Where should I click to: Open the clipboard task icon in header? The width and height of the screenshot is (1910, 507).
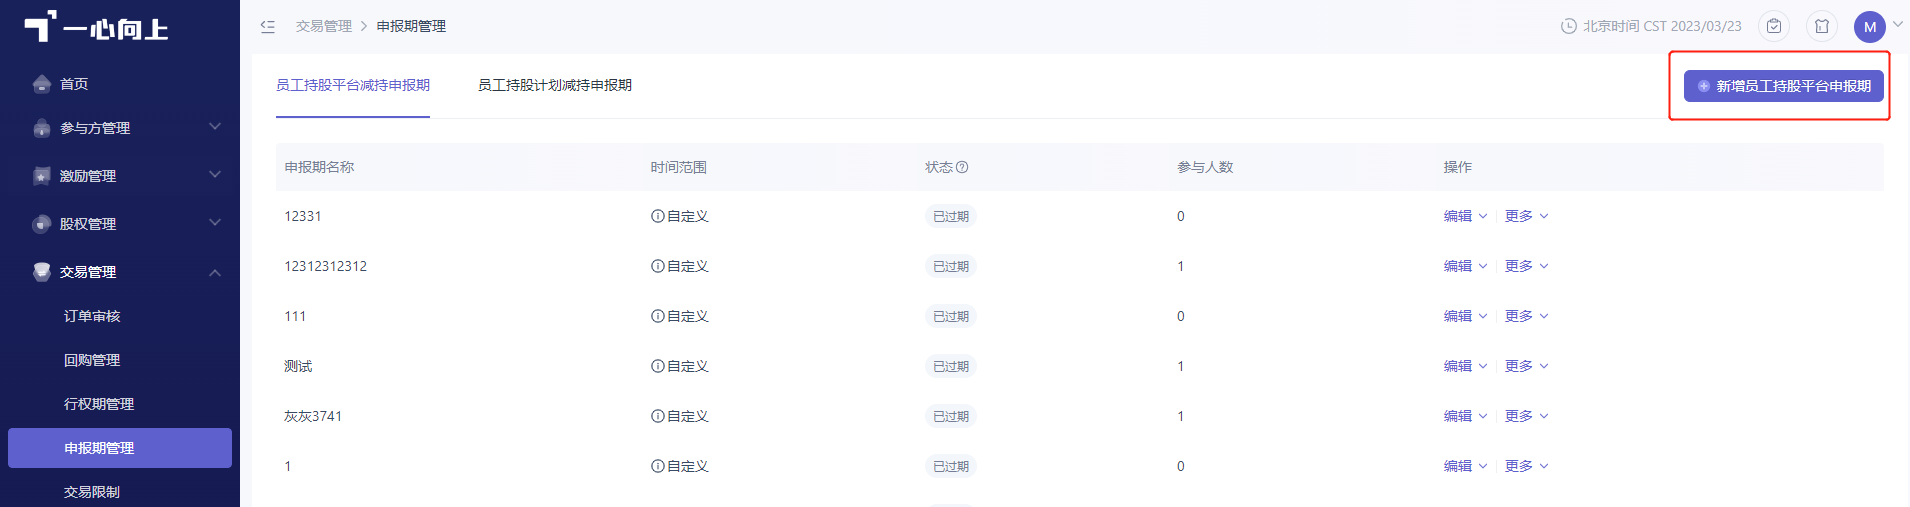pyautogui.click(x=1774, y=27)
